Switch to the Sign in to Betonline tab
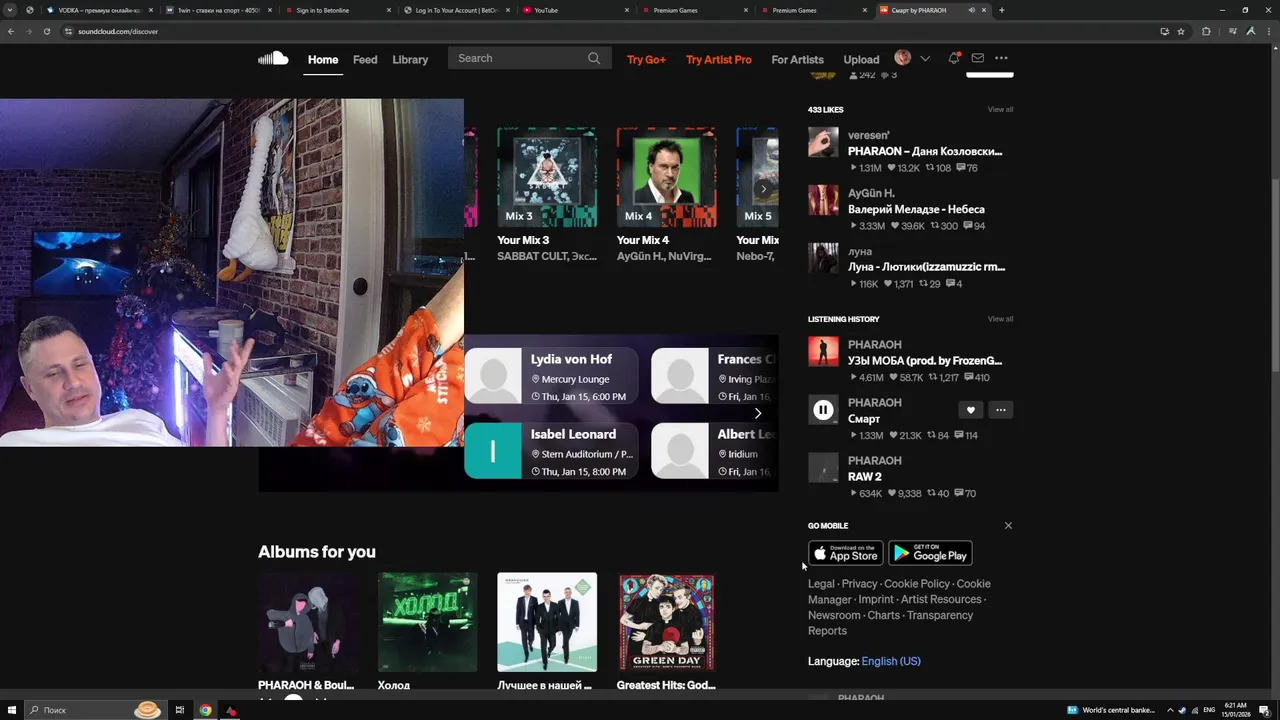The height and width of the screenshot is (720, 1280). point(337,10)
